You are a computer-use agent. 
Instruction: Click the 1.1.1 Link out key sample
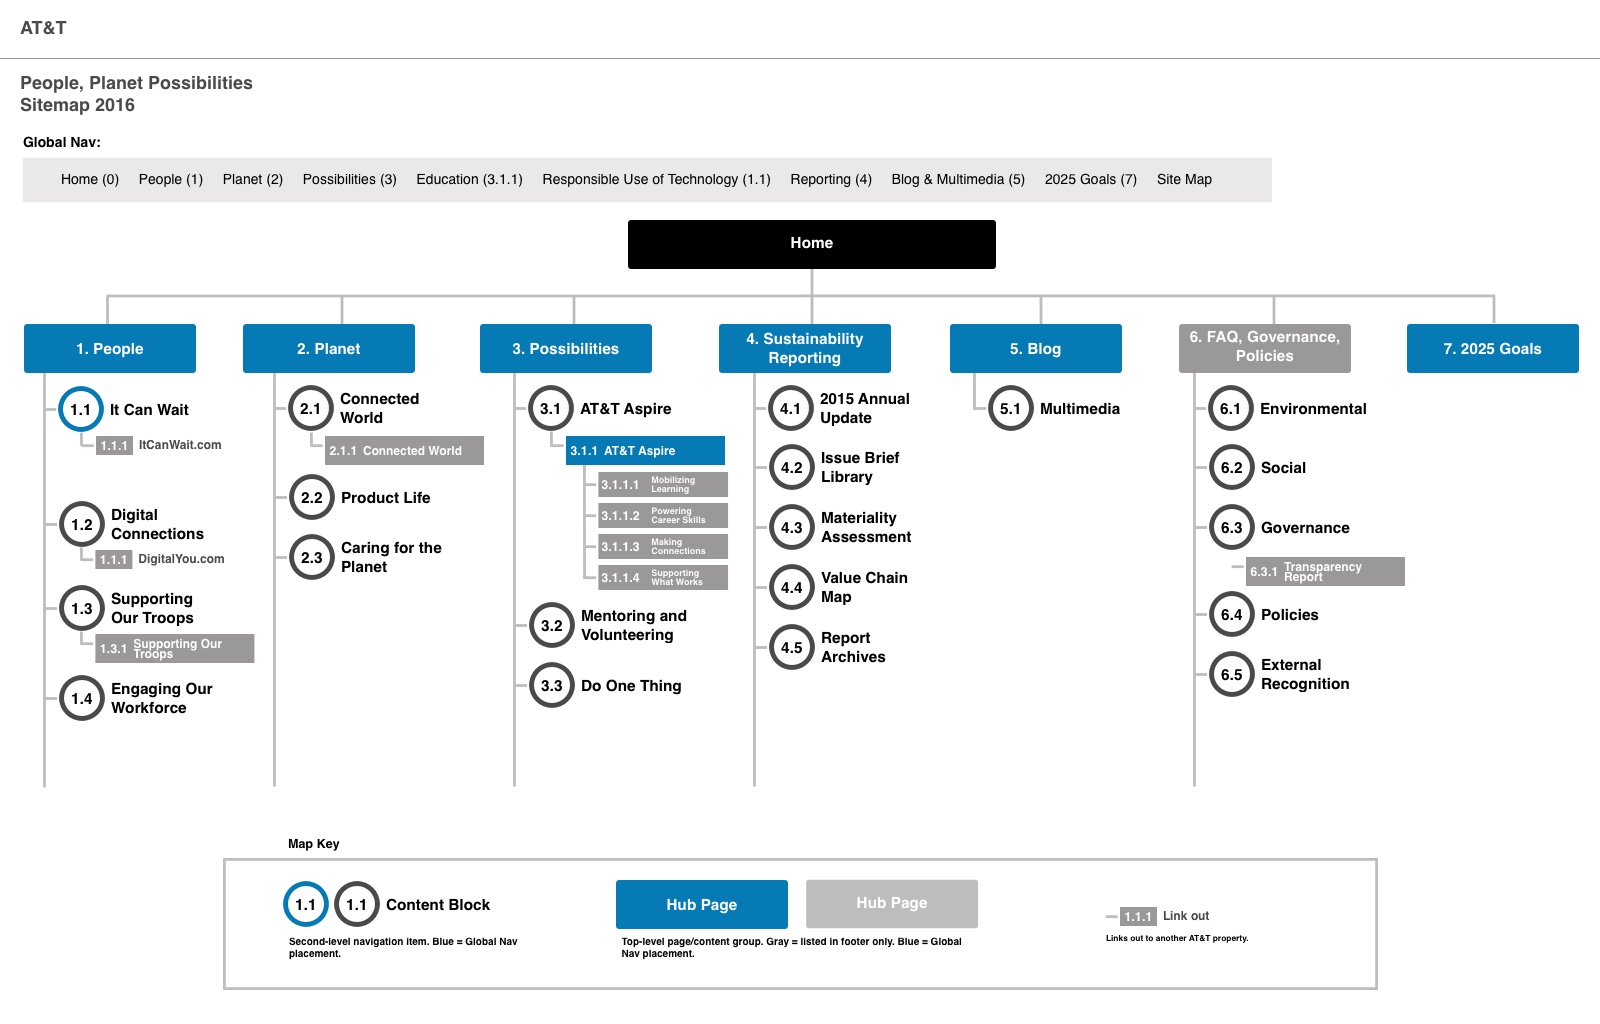point(1165,917)
